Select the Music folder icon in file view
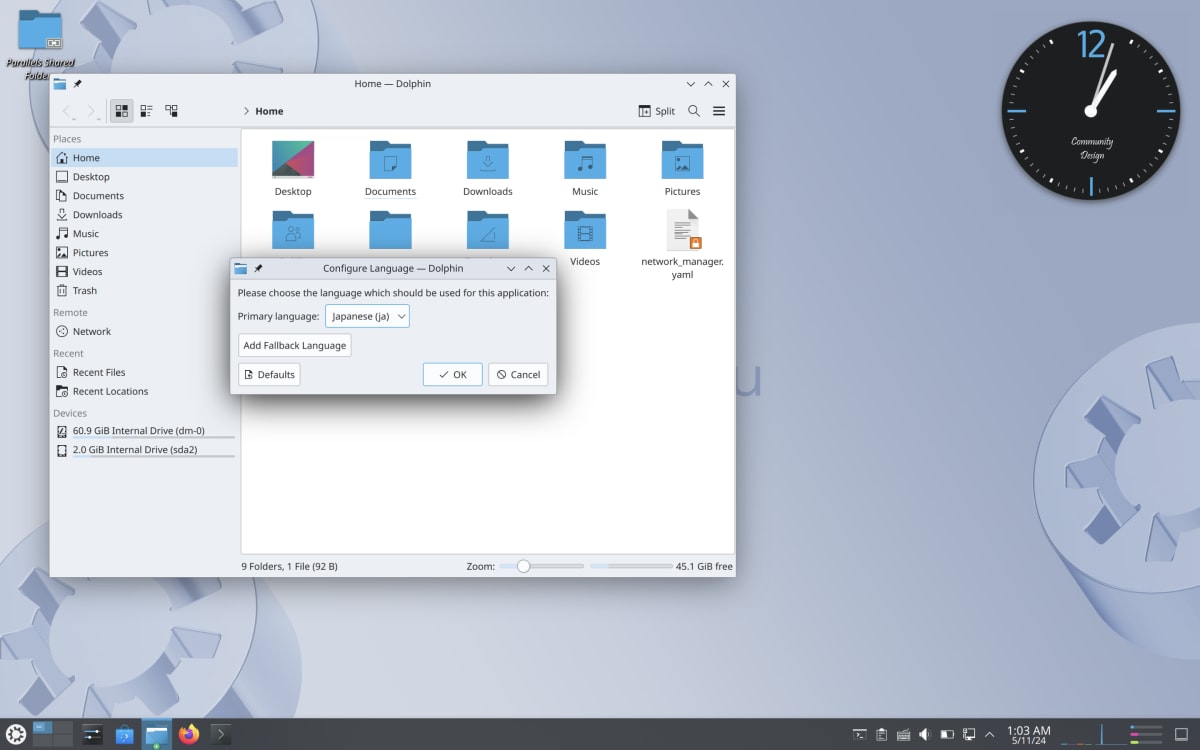Screen dimensions: 1200x750 tap(585, 160)
